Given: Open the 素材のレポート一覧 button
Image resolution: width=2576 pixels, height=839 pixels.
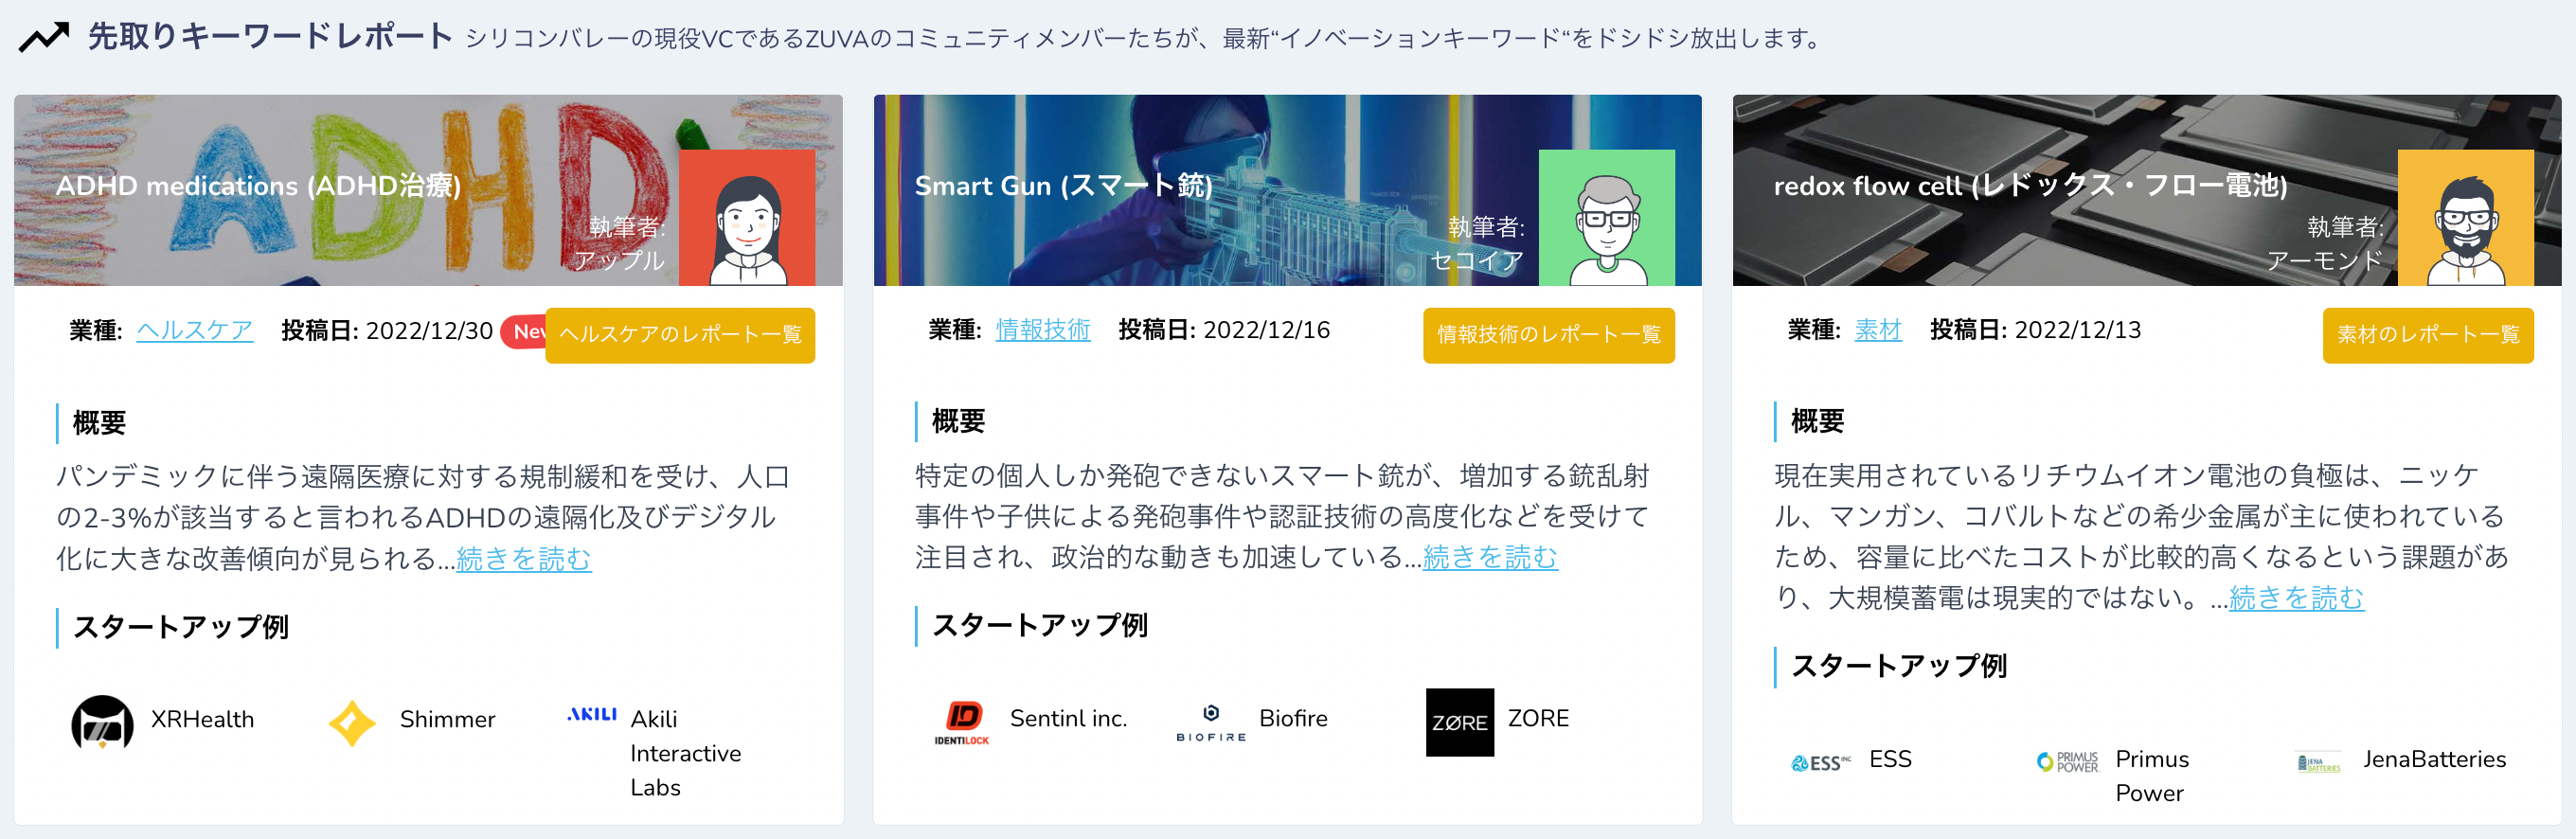Looking at the screenshot, I should point(2427,335).
